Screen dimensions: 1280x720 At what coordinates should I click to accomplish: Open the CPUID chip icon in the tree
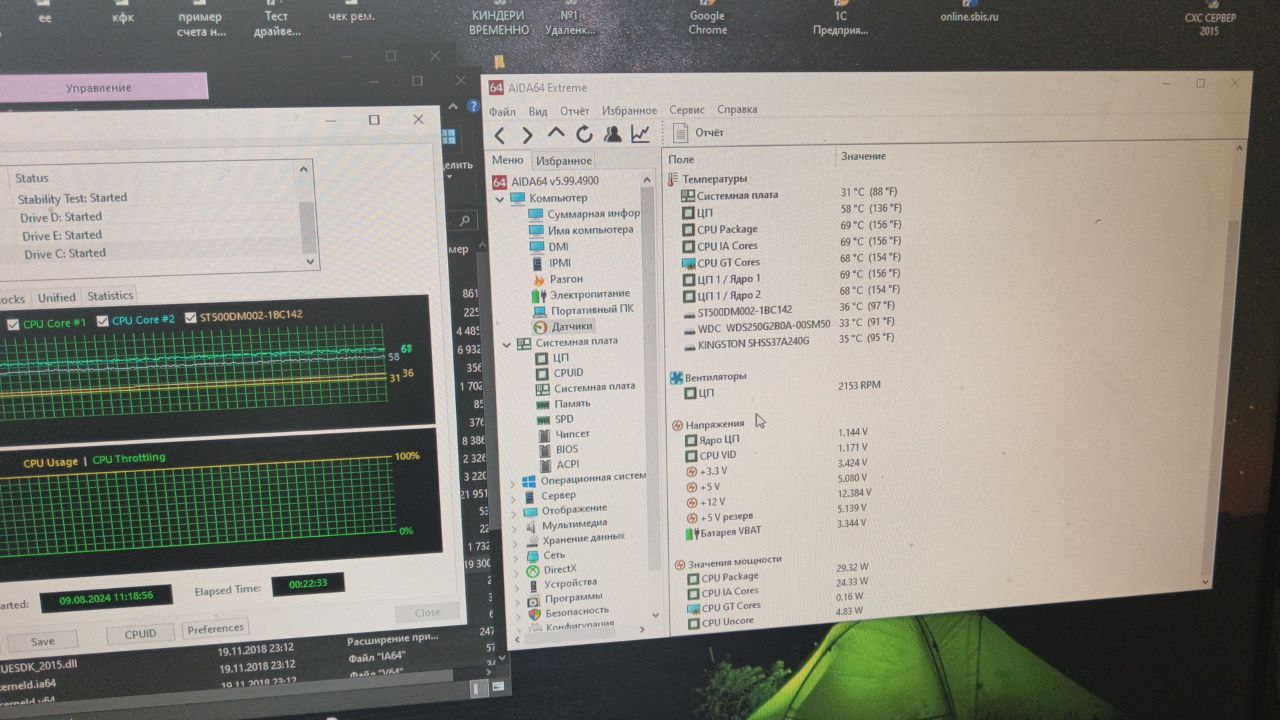coord(543,373)
